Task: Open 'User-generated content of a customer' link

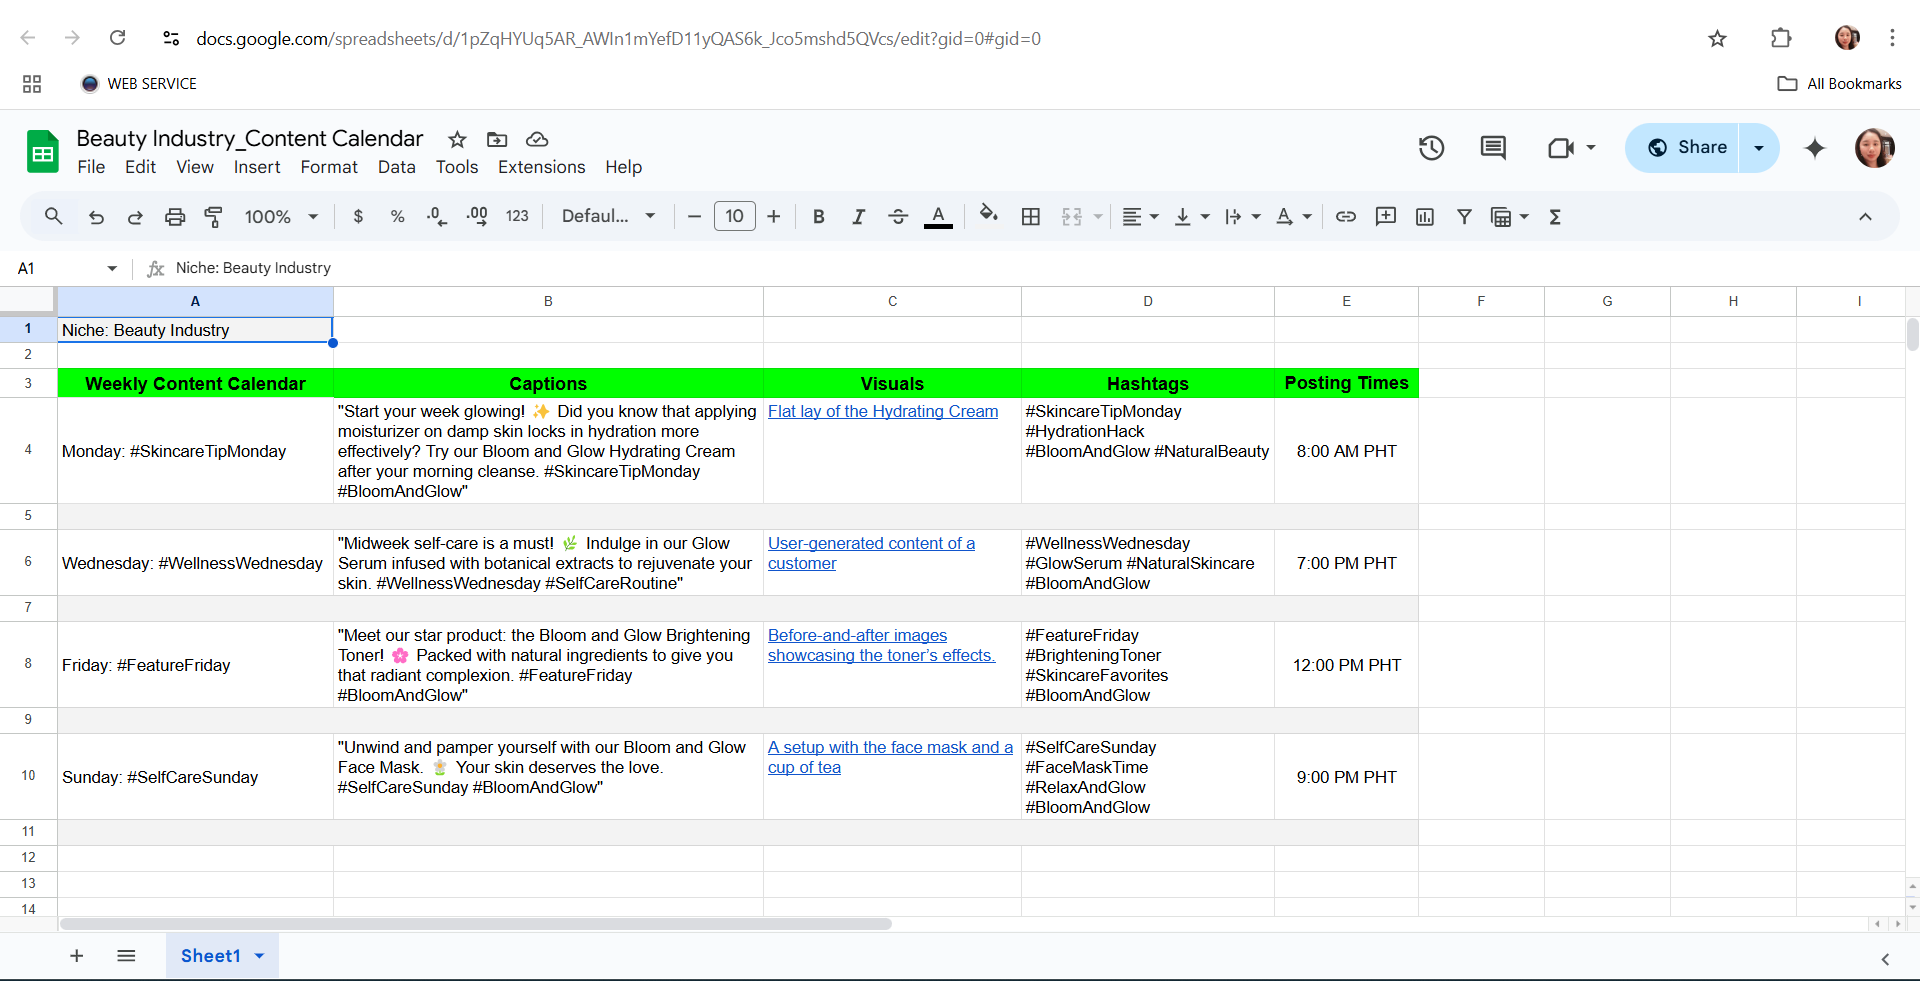Action: coord(871,553)
